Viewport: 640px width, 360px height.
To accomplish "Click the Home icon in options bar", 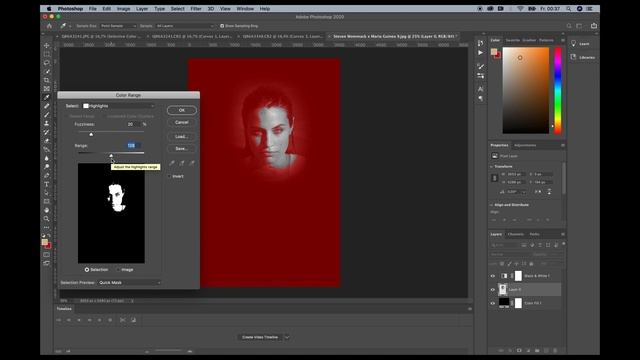I will tap(49, 26).
